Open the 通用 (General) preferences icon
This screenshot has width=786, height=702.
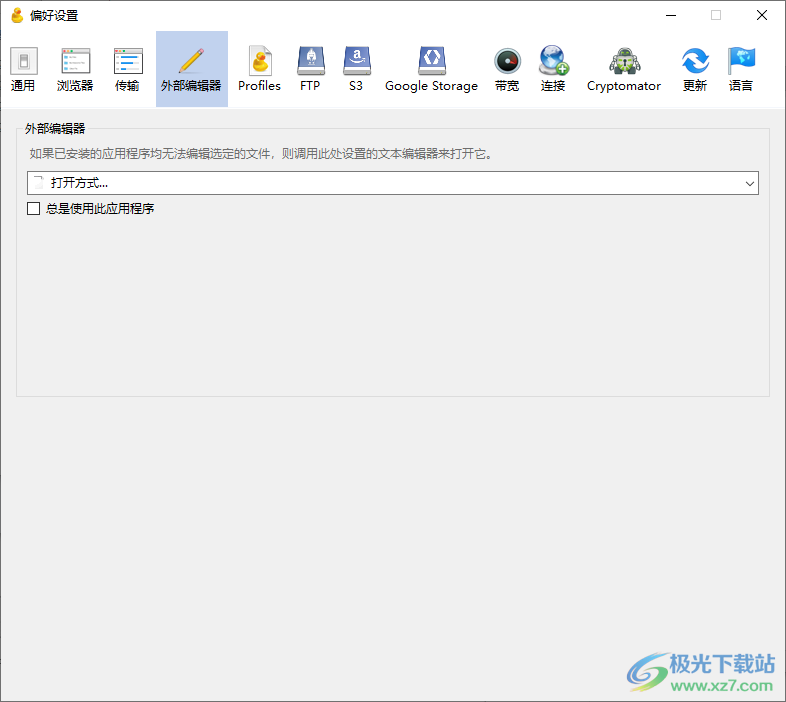pyautogui.click(x=23, y=61)
